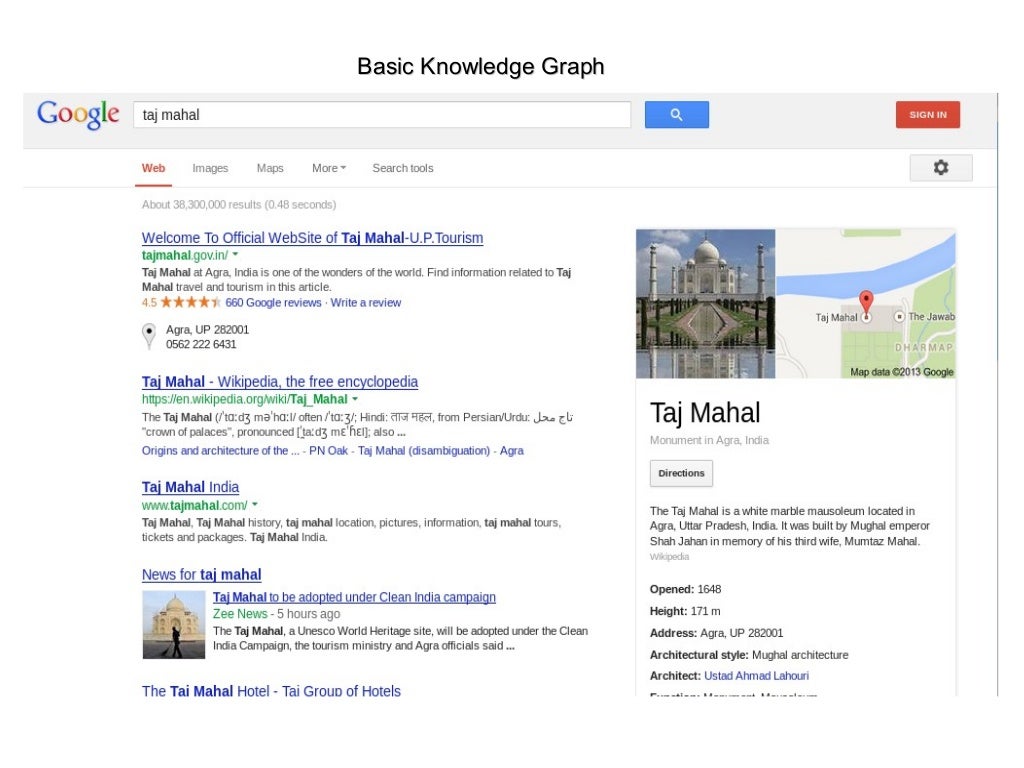Image resolution: width=1024 pixels, height=768 pixels.
Task: Open the PN Oak sitelink
Action: point(328,451)
